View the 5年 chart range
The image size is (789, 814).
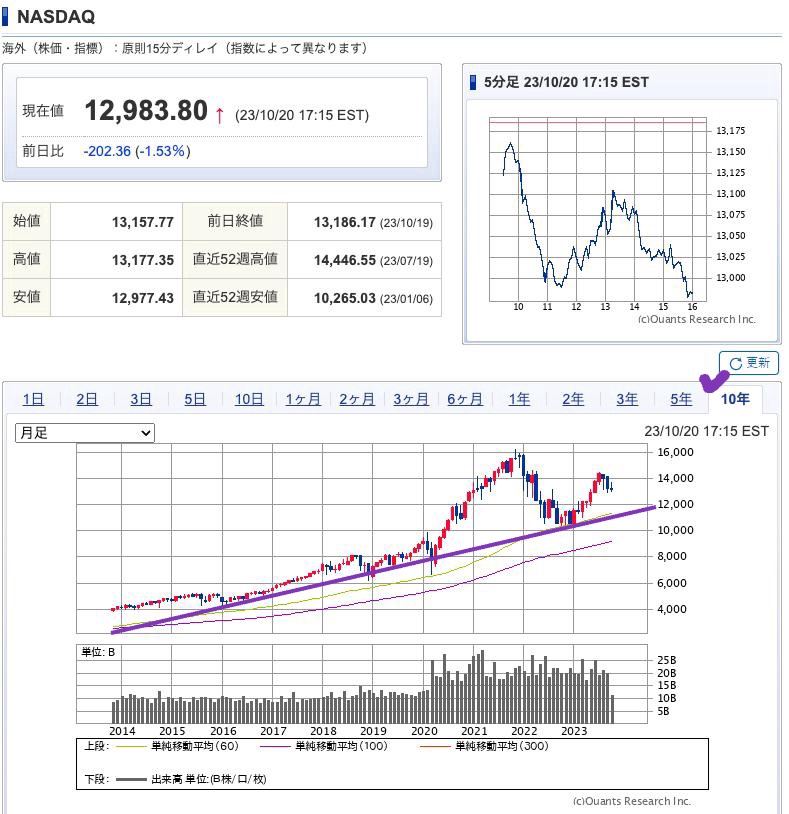tap(681, 399)
